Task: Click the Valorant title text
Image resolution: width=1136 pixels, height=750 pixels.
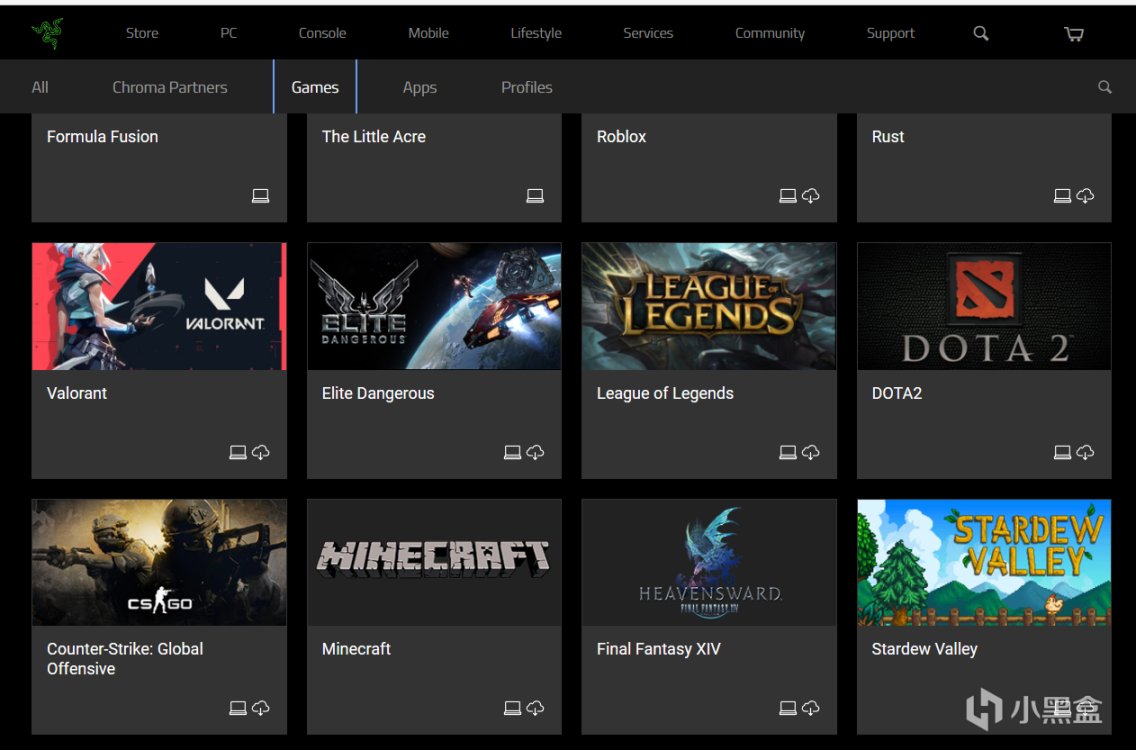Action: [77, 393]
